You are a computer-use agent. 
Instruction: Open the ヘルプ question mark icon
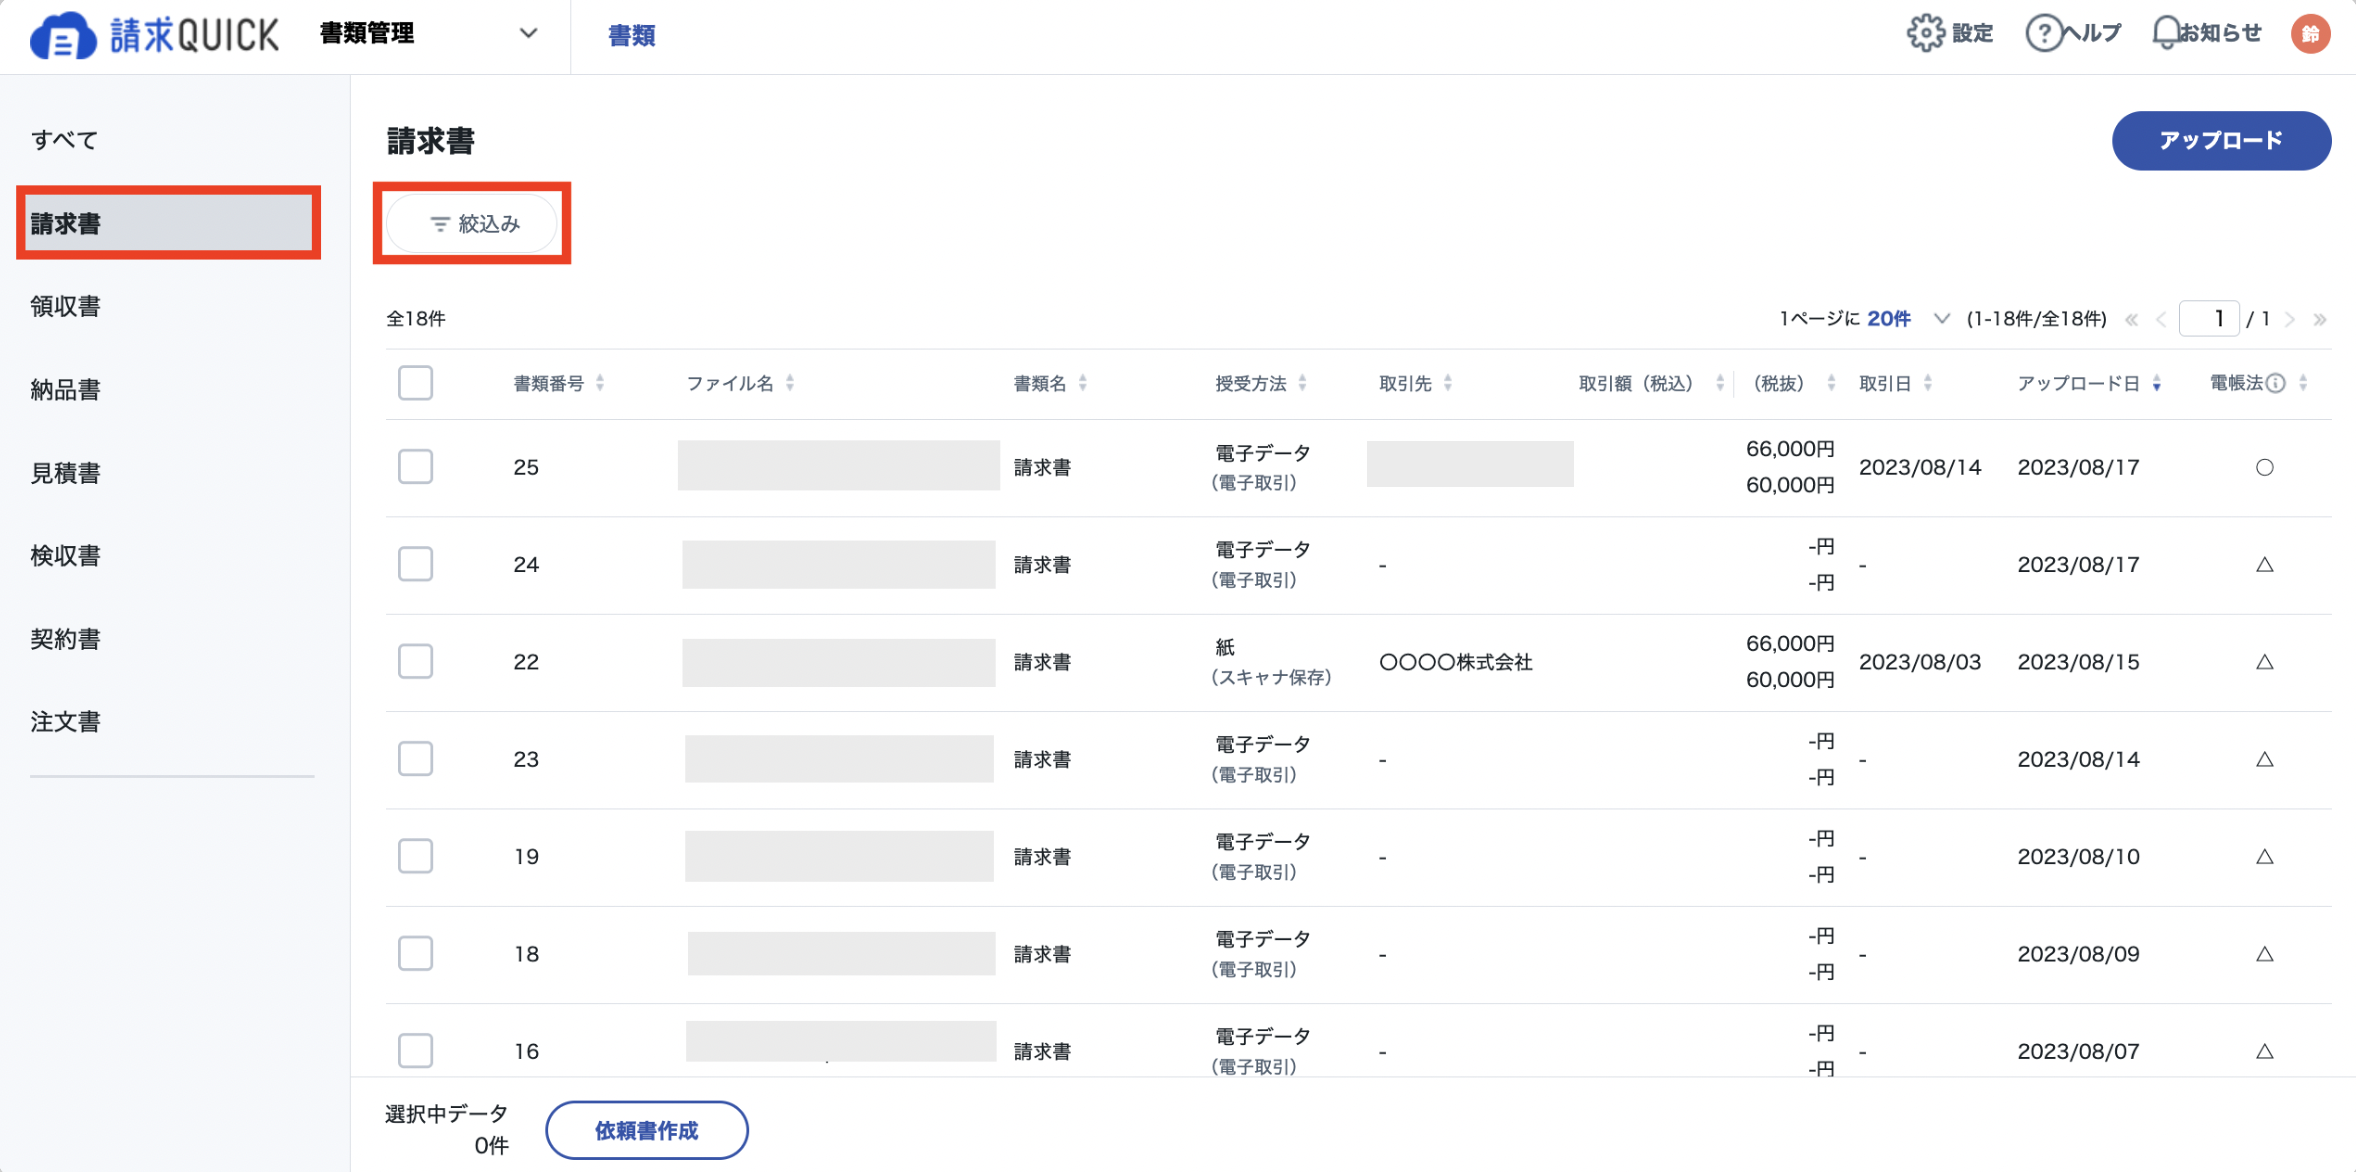click(2043, 33)
